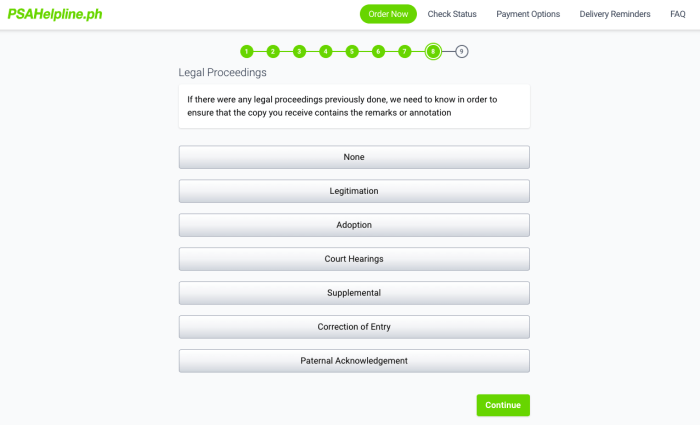Select Supplemental legal proceeding
Screen dimensions: 700x425
354,293
